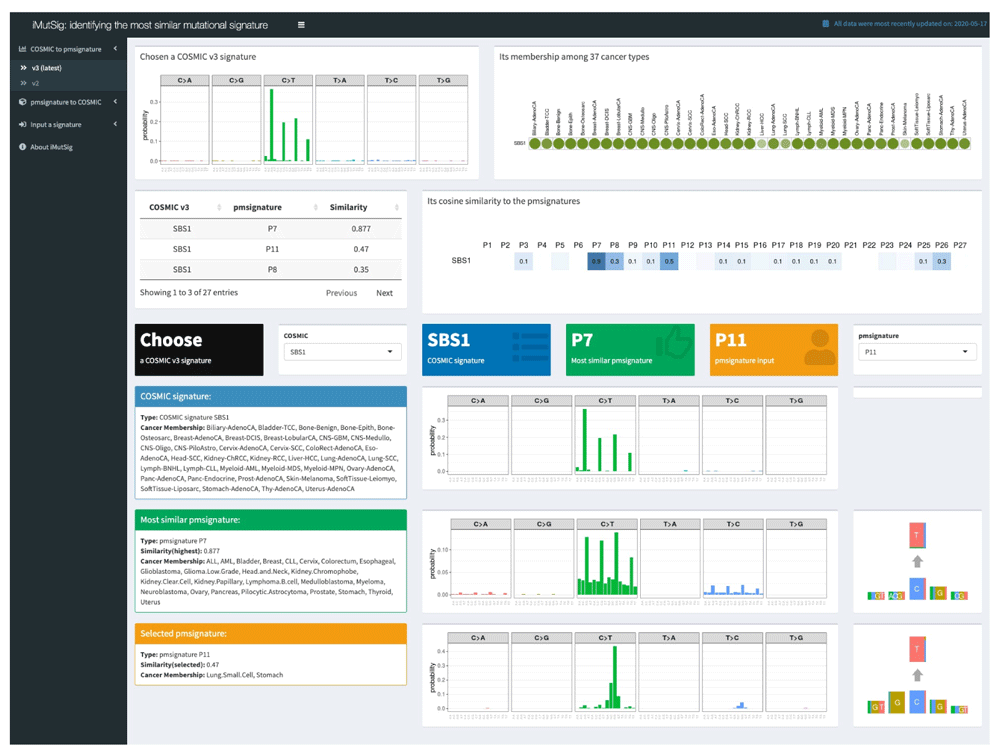Click the list icon in the blue SBS1 box
1000x752 pixels.
pos(530,348)
